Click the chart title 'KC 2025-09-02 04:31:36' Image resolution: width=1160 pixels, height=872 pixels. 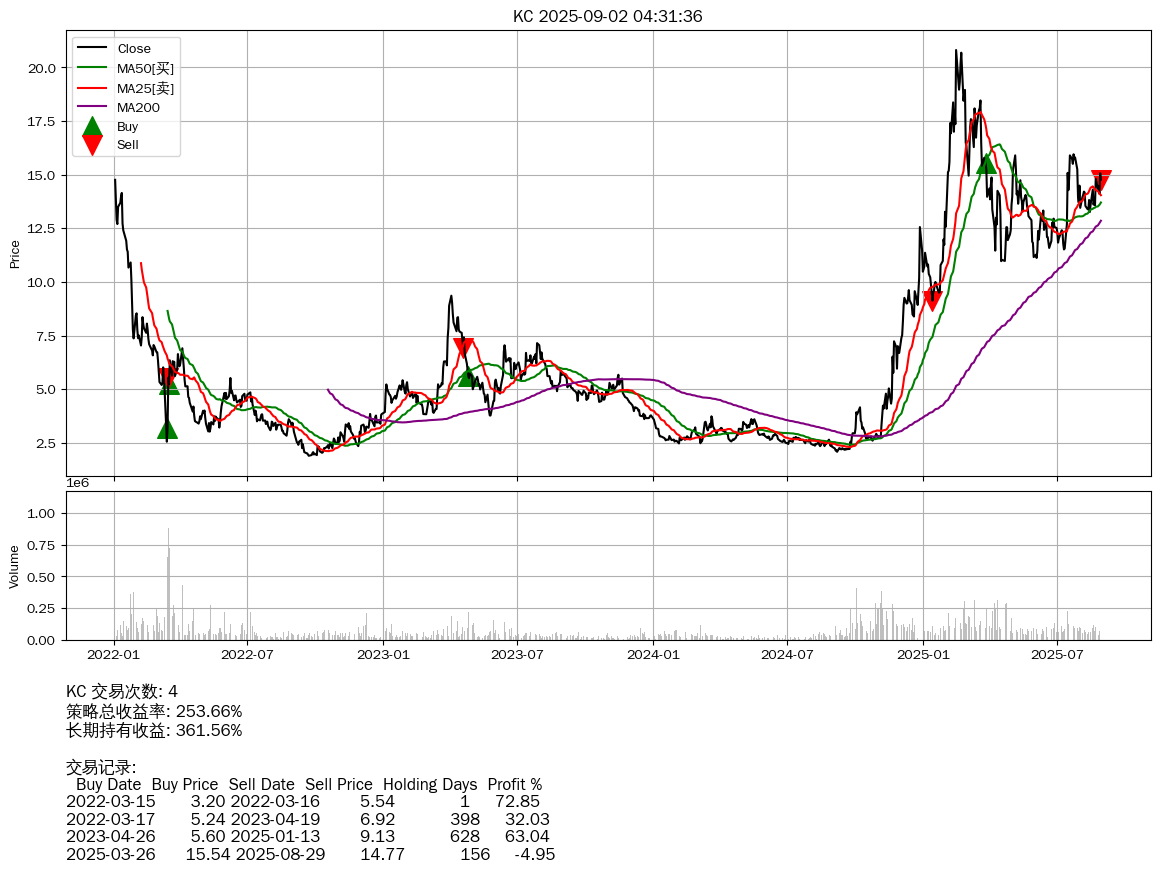click(607, 16)
